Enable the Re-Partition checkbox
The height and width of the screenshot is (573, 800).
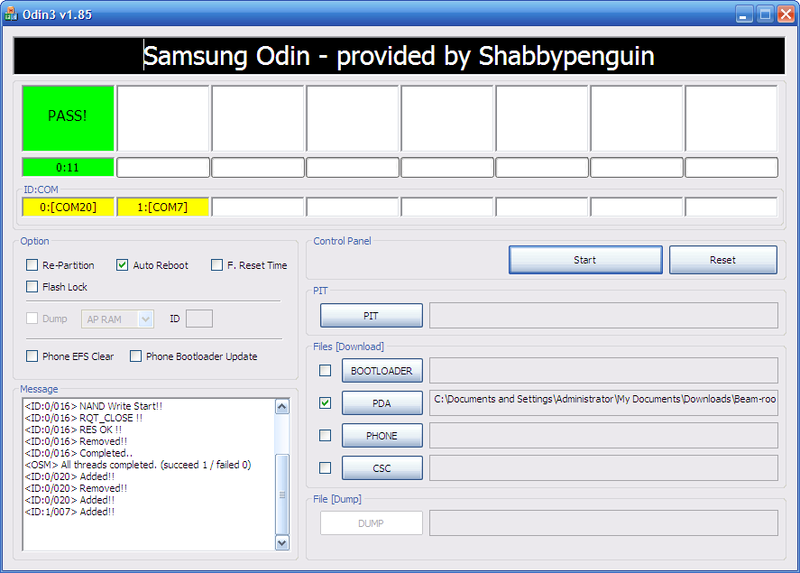pyautogui.click(x=32, y=265)
